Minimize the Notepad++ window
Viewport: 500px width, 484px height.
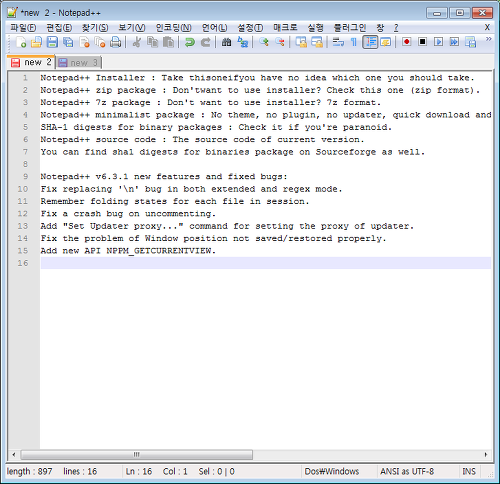click(437, 13)
